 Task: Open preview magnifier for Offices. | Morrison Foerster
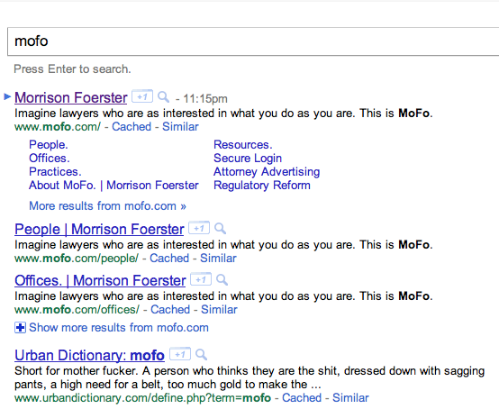point(222,280)
